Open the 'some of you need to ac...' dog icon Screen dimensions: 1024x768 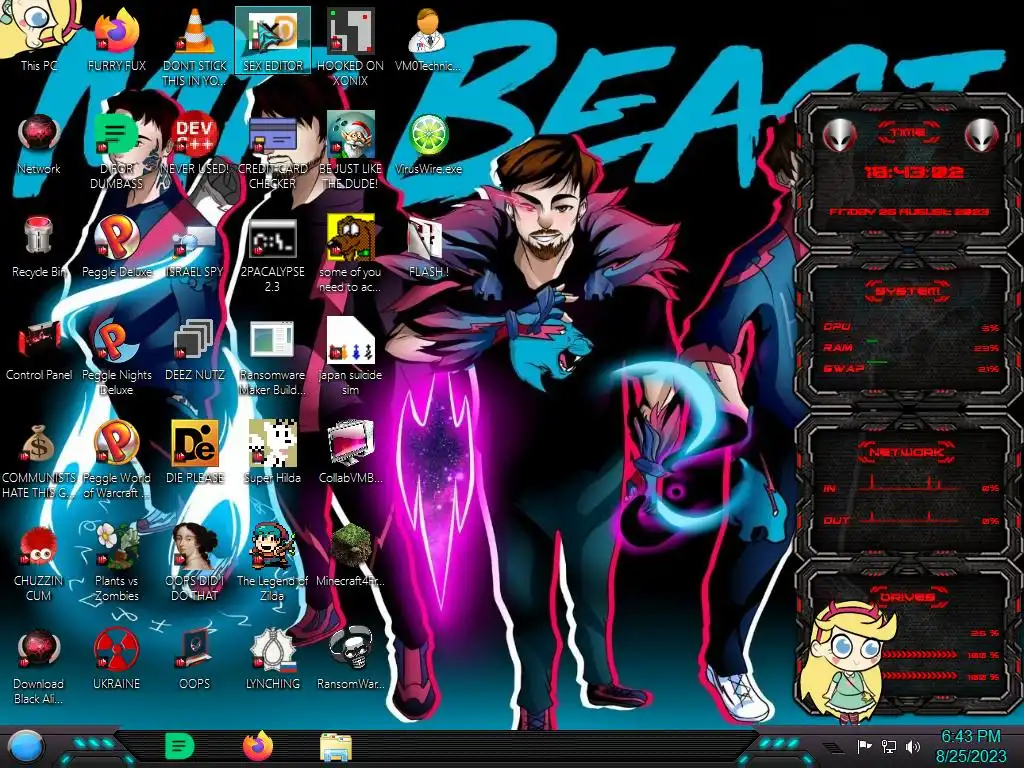(350, 255)
